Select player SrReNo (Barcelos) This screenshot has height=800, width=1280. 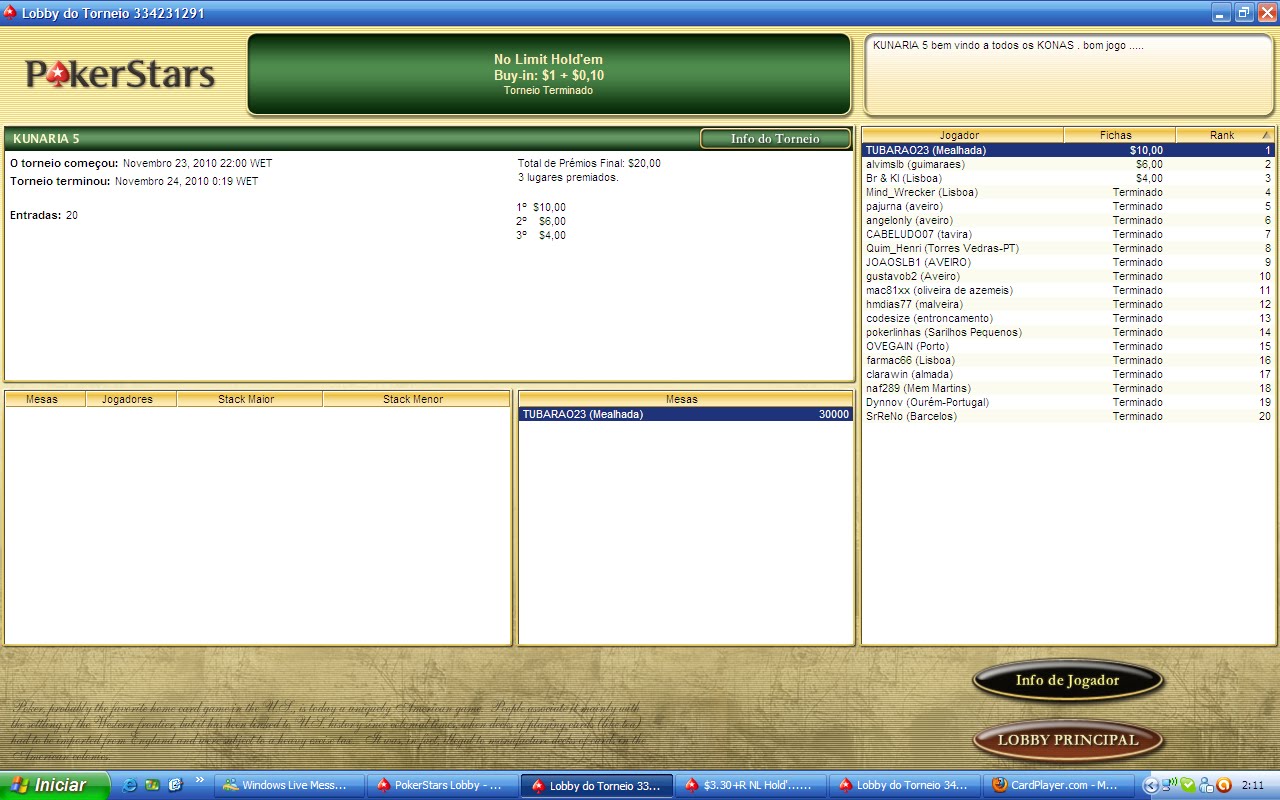click(1068, 416)
